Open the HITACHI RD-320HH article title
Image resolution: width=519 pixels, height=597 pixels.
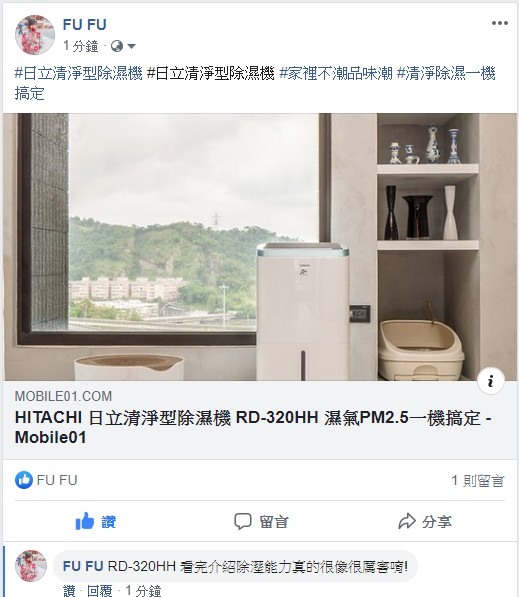(x=253, y=427)
